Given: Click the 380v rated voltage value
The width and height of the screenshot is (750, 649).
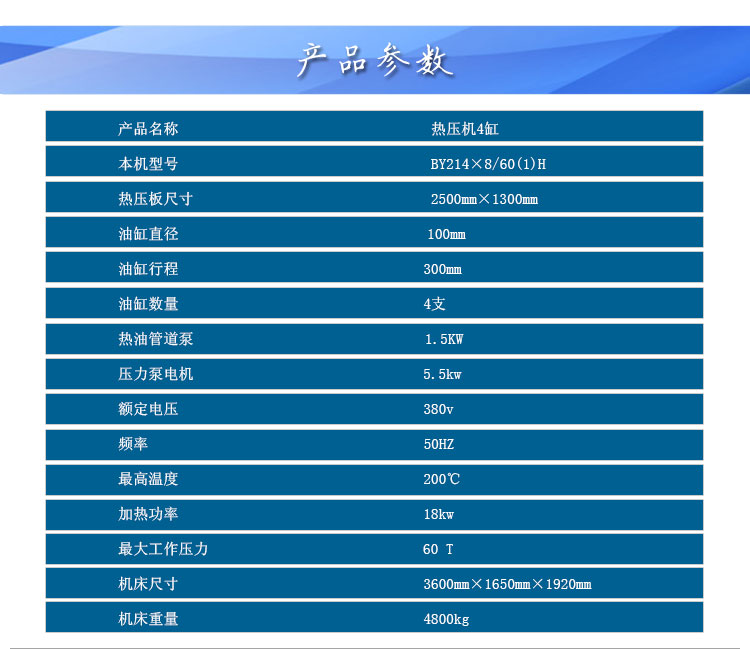Looking at the screenshot, I should point(438,409).
